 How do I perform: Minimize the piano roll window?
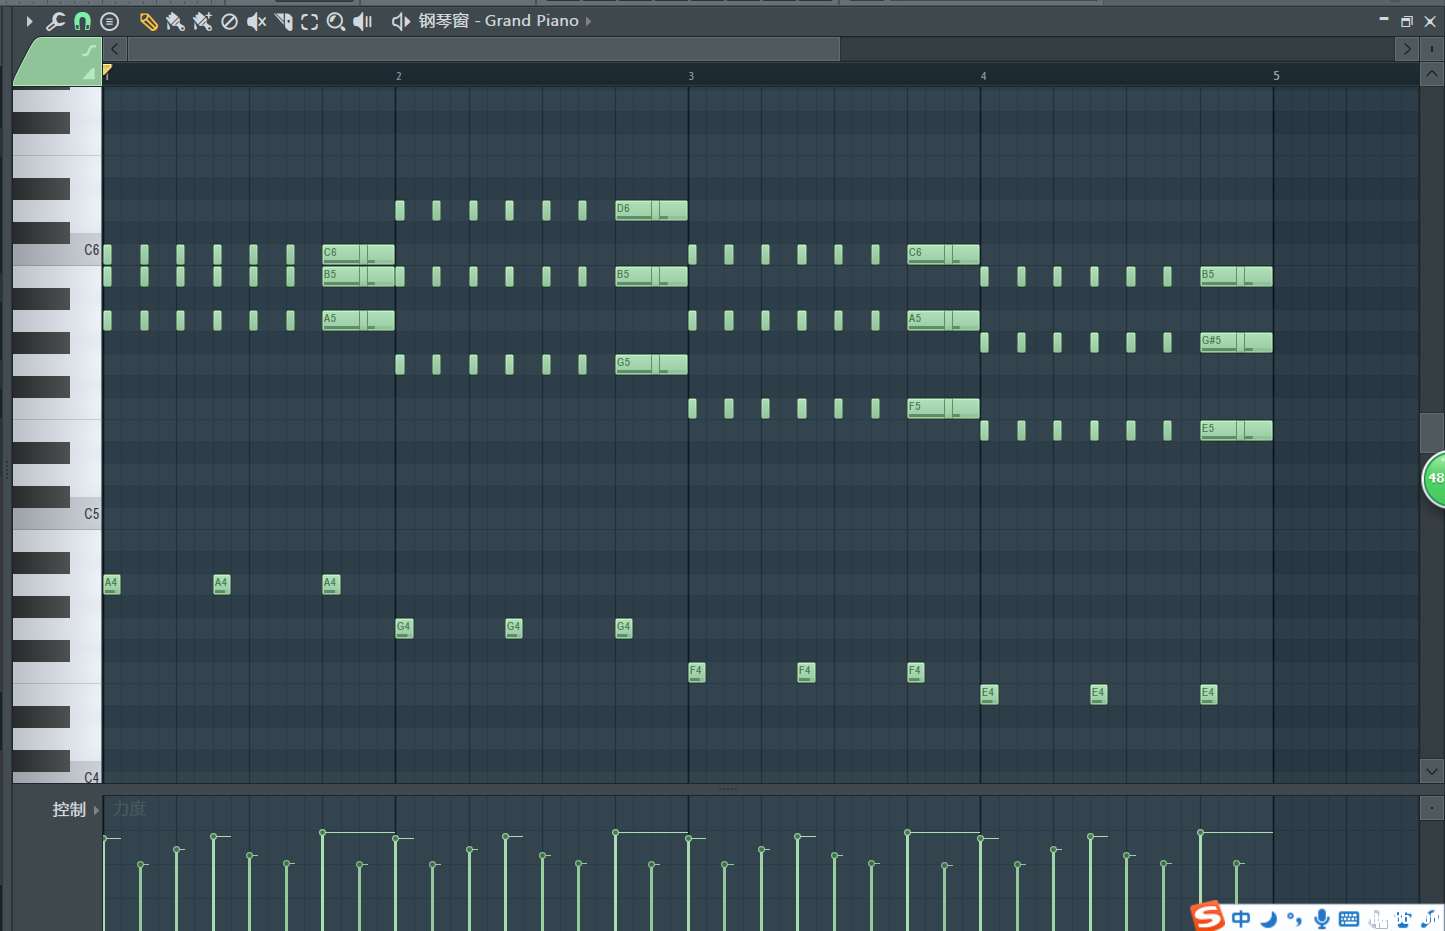[x=1384, y=20]
